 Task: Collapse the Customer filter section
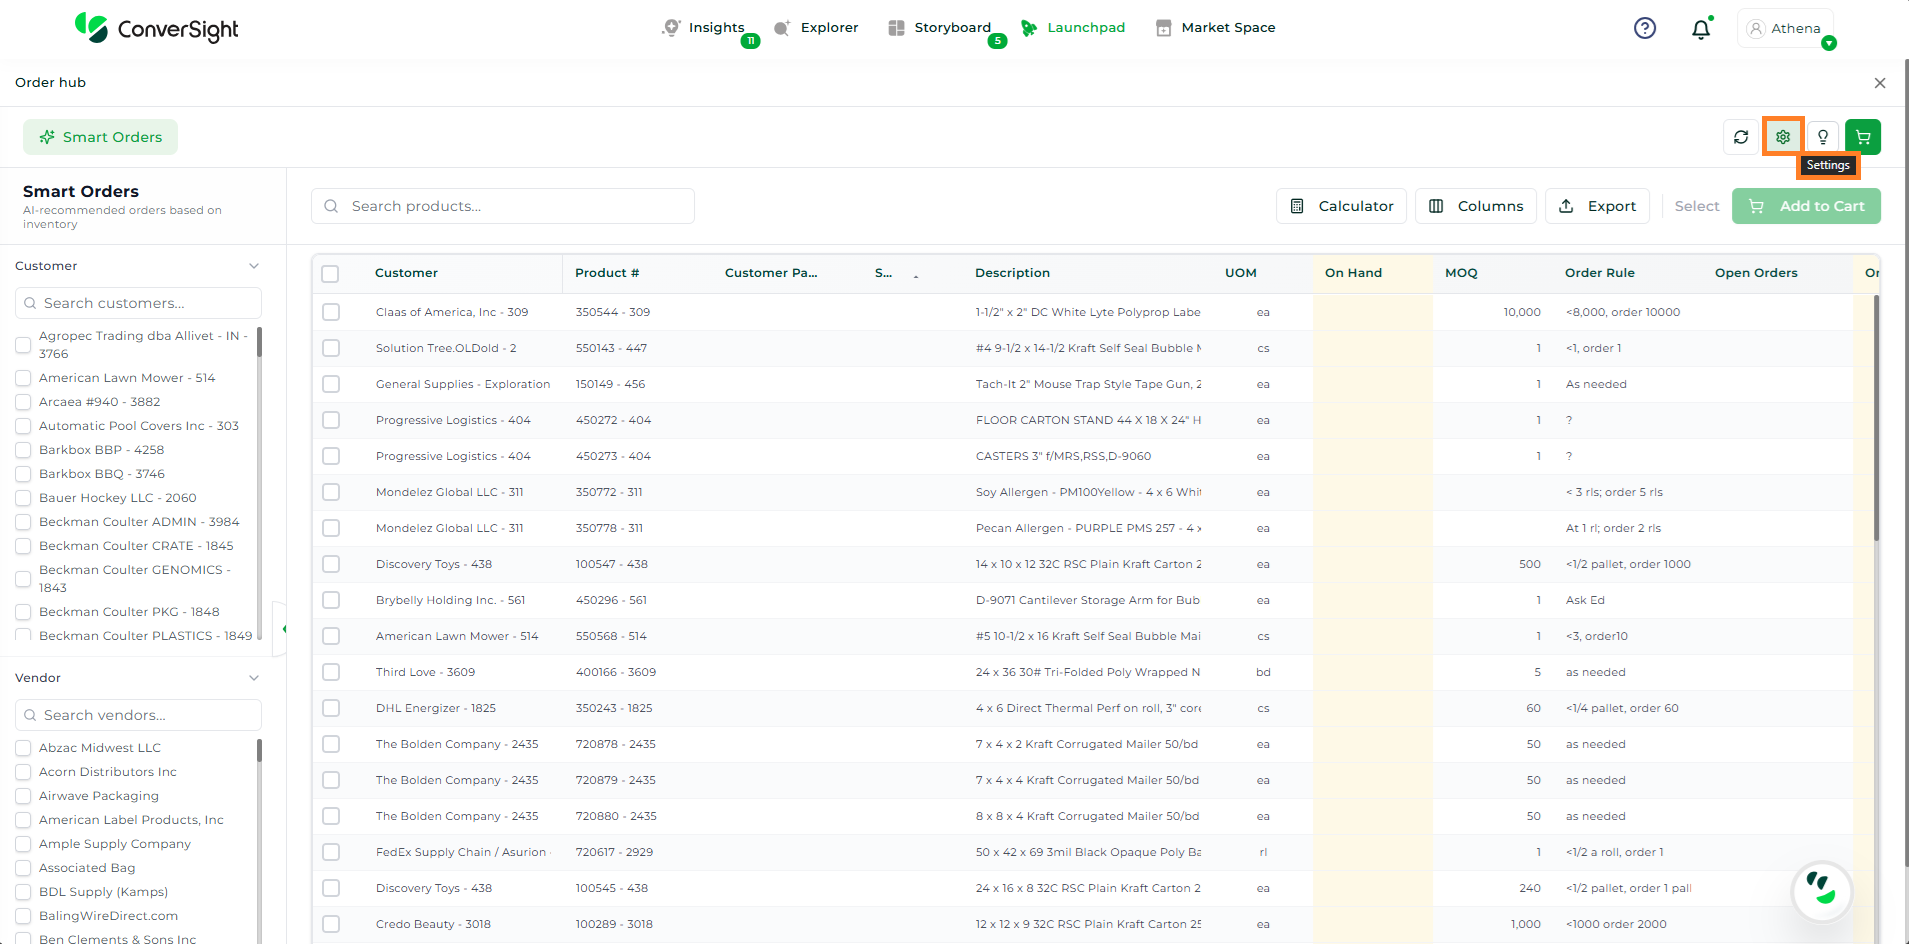click(254, 266)
